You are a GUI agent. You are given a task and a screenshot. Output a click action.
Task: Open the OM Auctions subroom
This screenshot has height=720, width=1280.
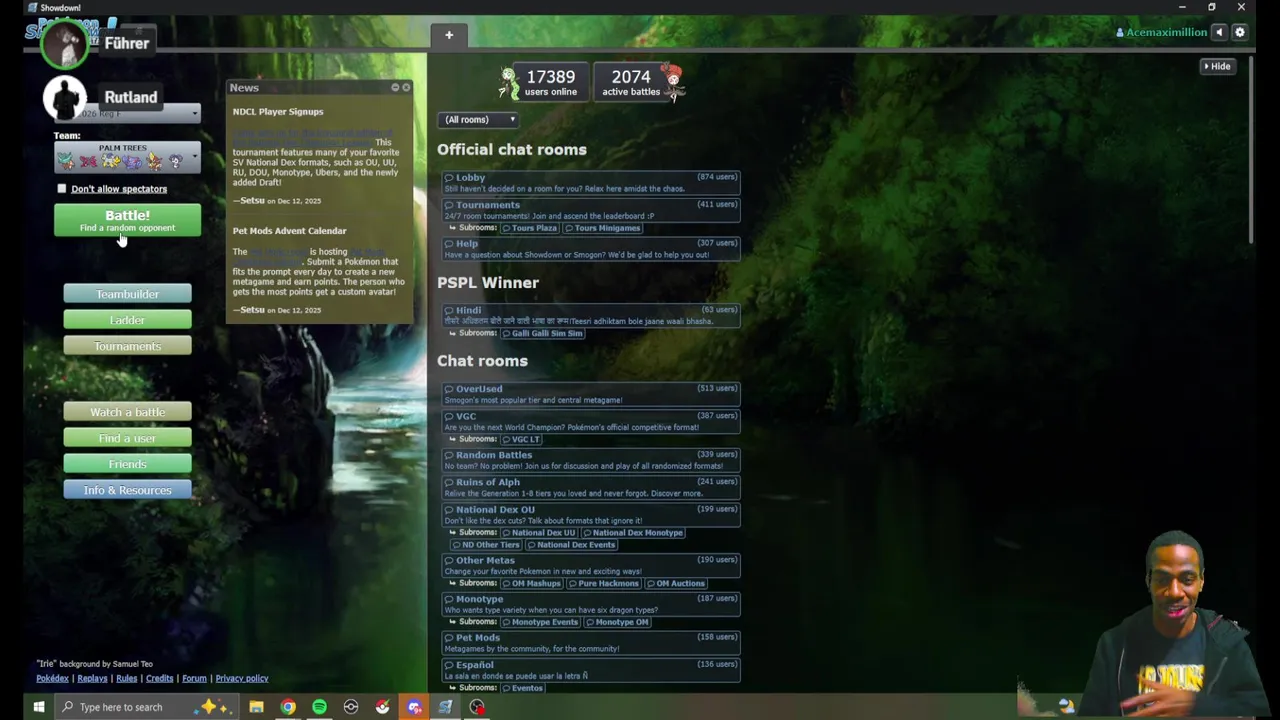tap(676, 584)
